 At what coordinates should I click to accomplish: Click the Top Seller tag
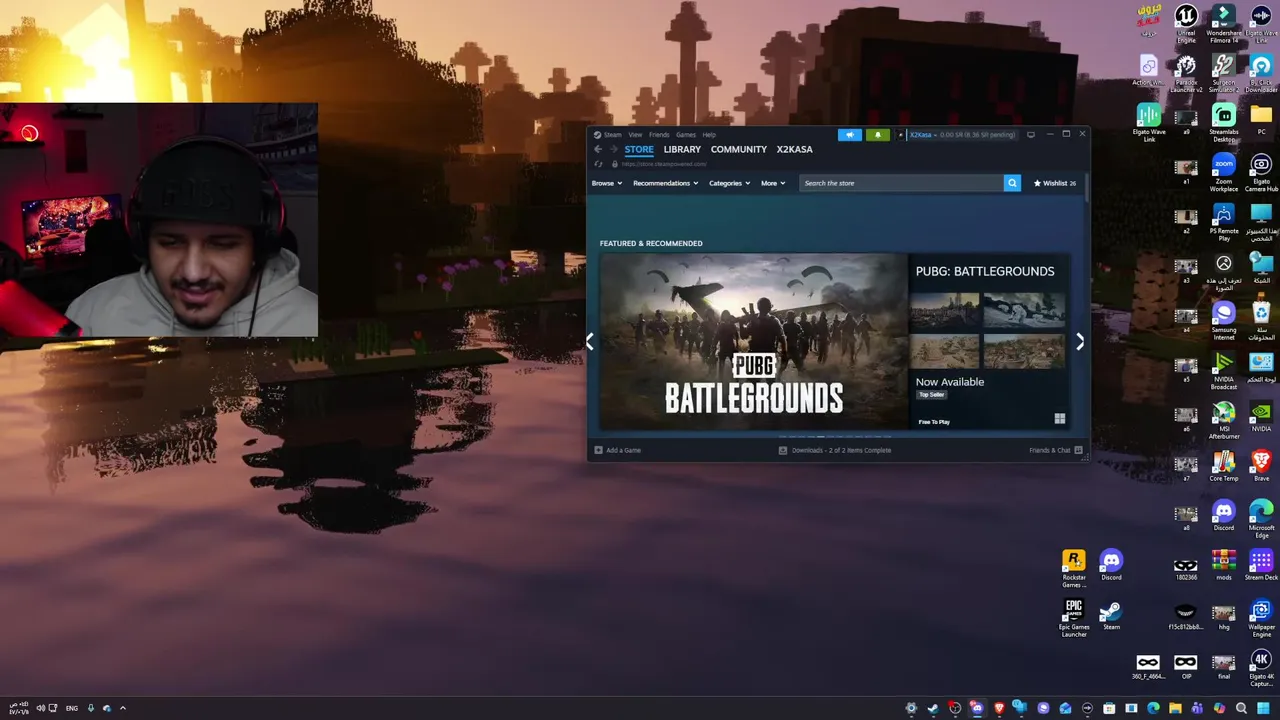931,395
